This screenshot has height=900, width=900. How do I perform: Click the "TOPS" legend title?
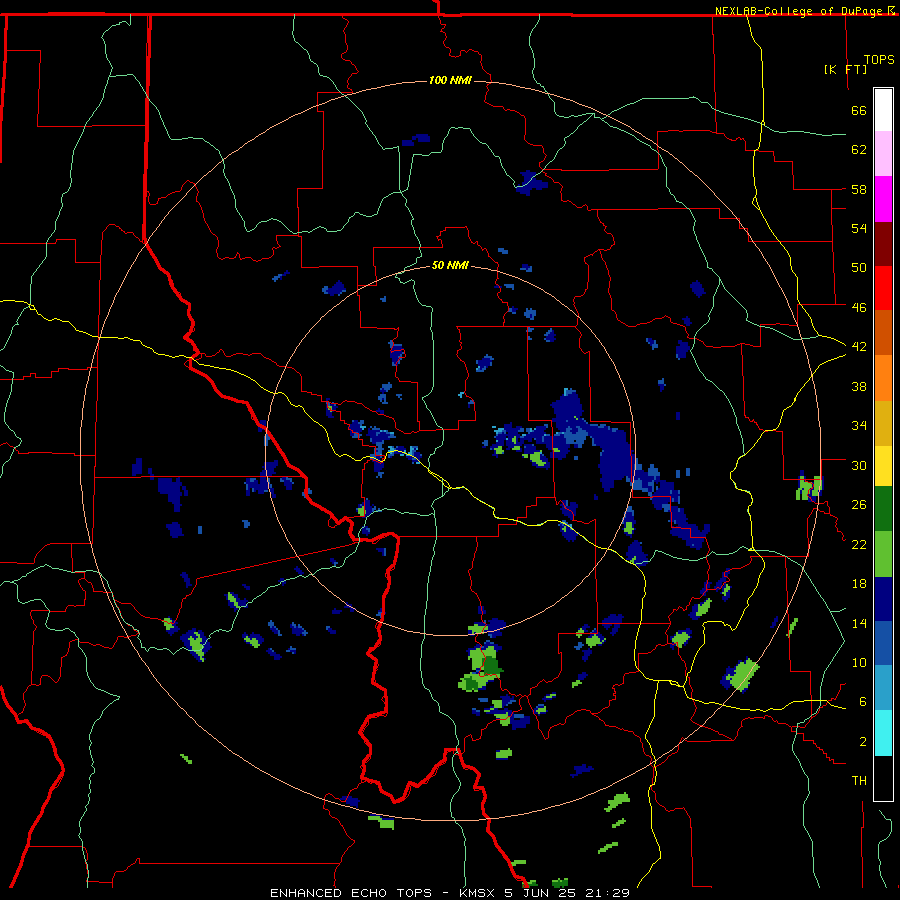[x=879, y=60]
